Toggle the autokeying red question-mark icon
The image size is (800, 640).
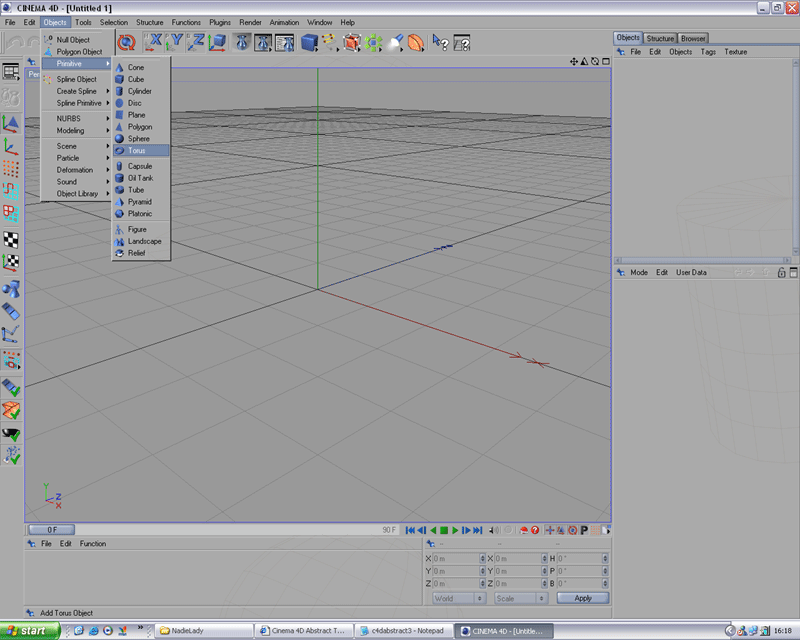pos(535,530)
